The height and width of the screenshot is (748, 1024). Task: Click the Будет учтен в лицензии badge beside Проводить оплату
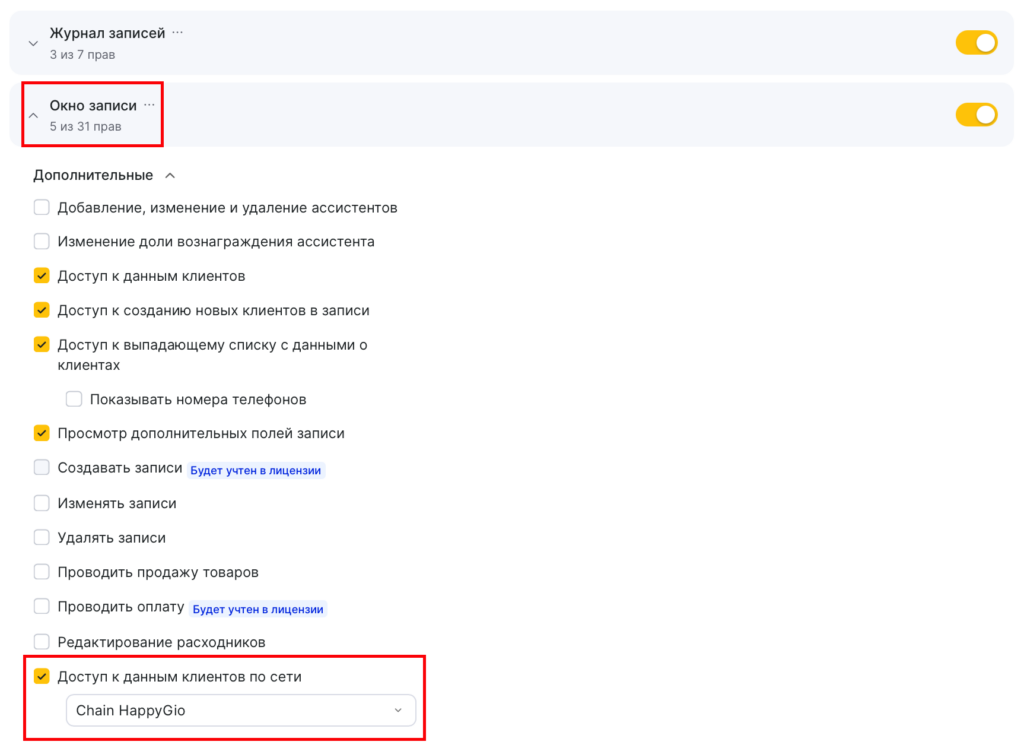tap(258, 608)
